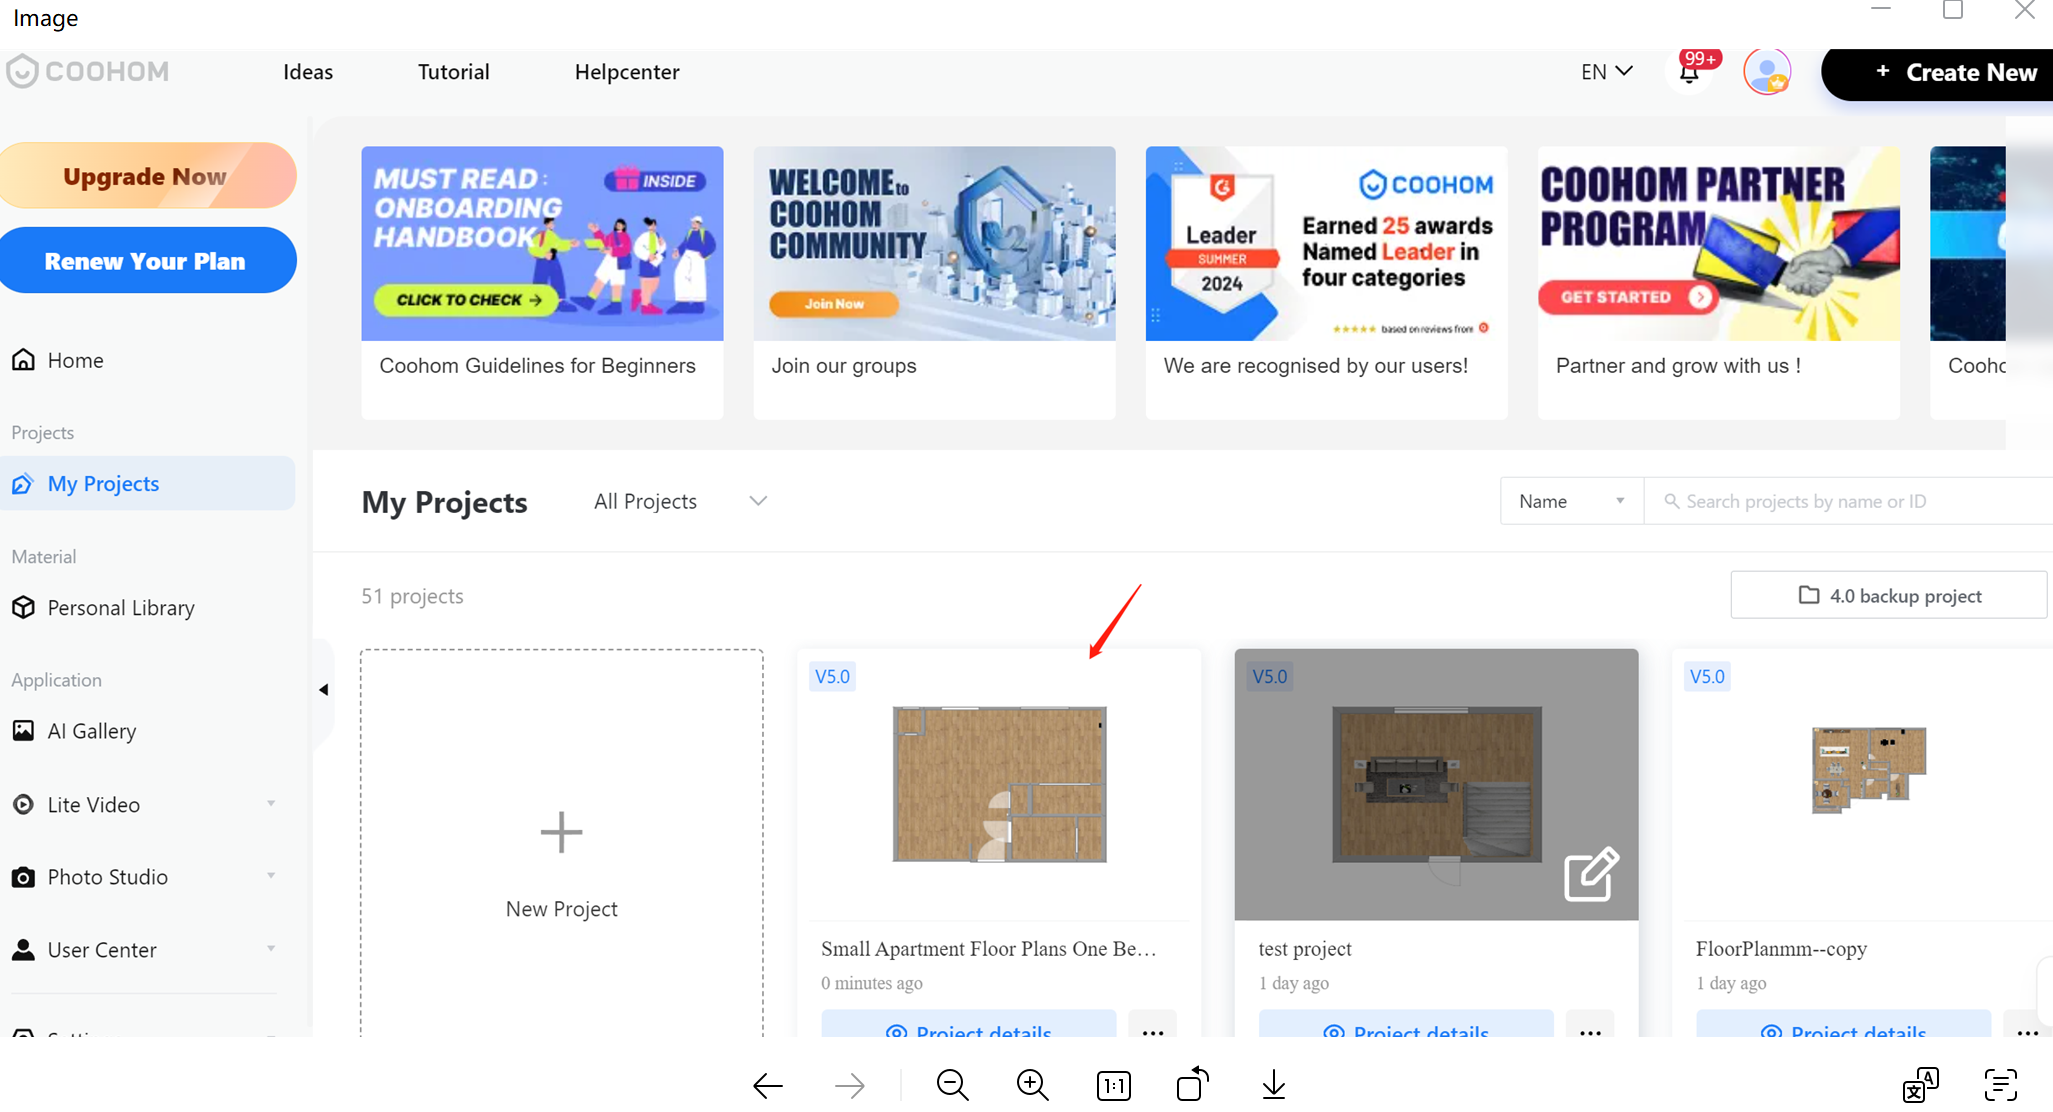This screenshot has width=2053, height=1112.
Task: Go back with the left arrow icon
Action: [768, 1085]
